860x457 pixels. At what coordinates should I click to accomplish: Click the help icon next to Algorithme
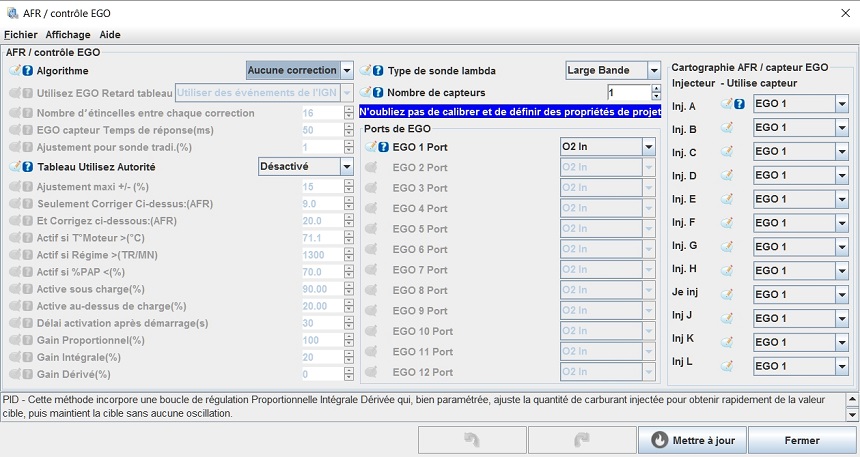[x=27, y=71]
